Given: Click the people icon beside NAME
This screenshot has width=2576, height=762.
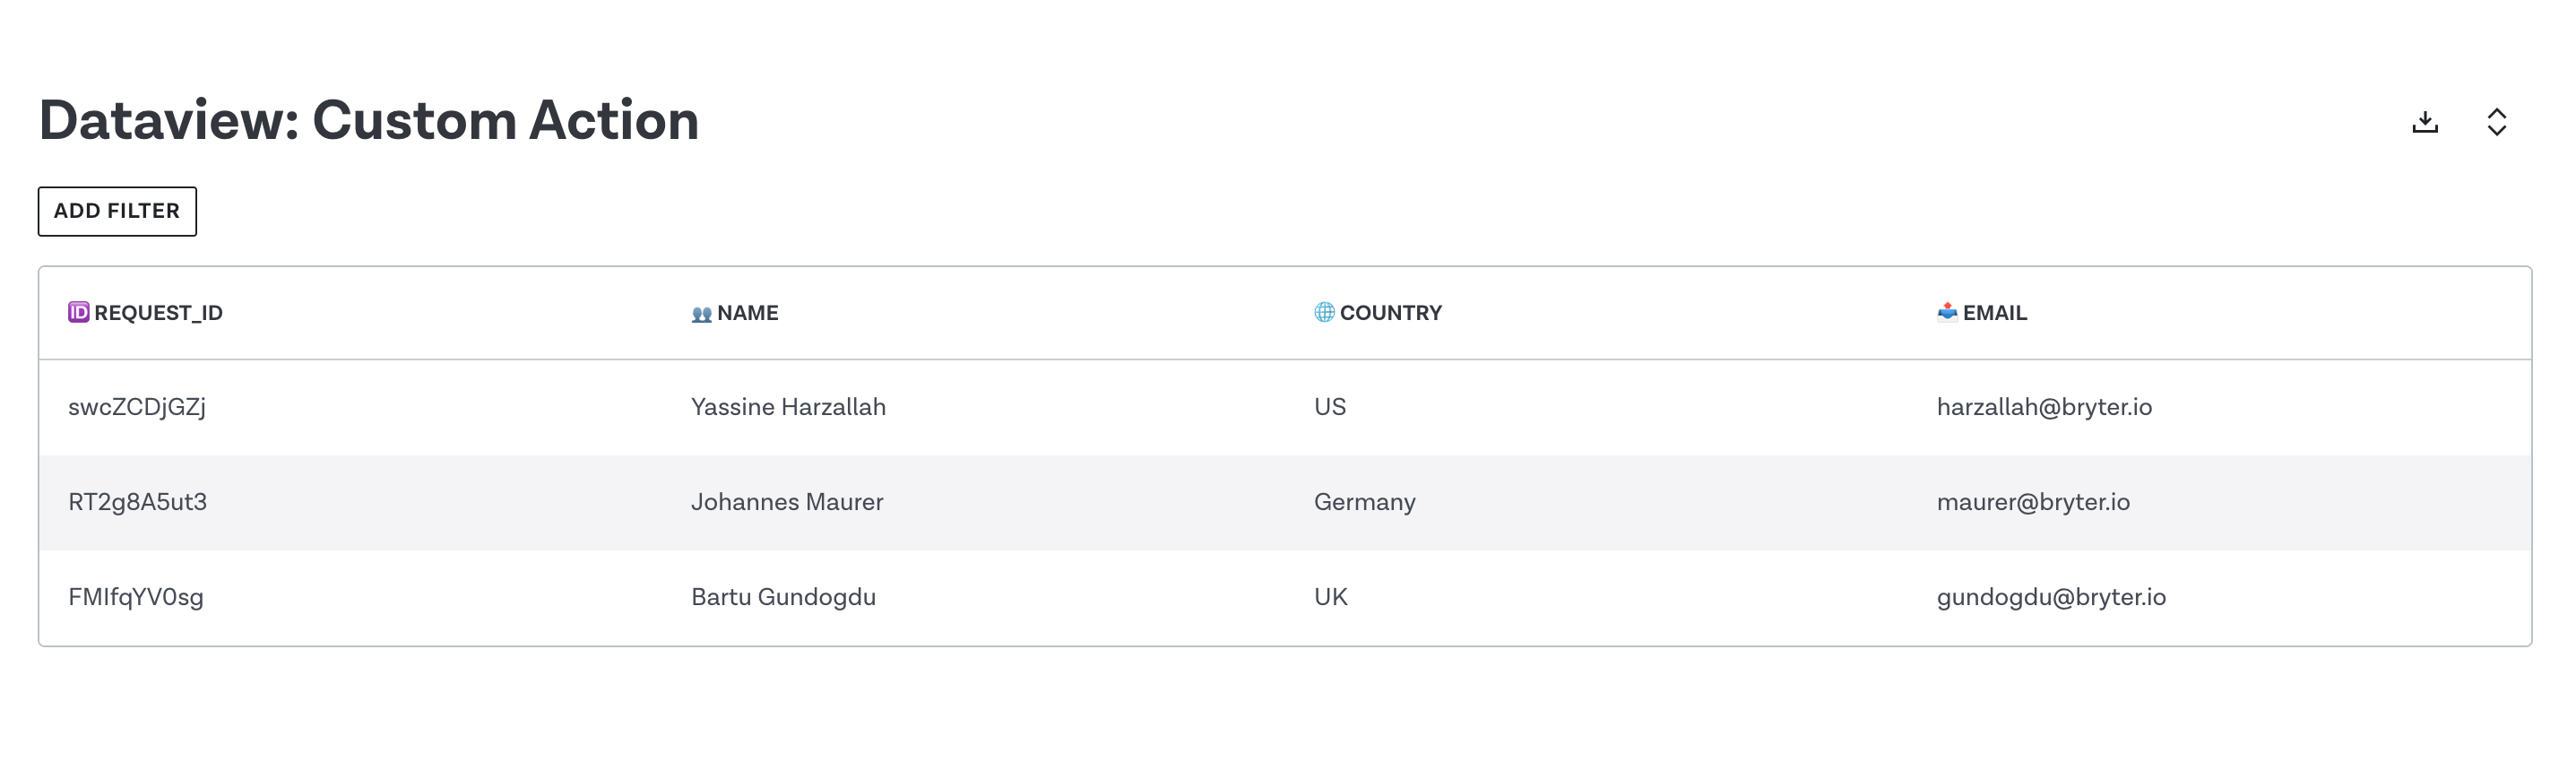Looking at the screenshot, I should (701, 314).
